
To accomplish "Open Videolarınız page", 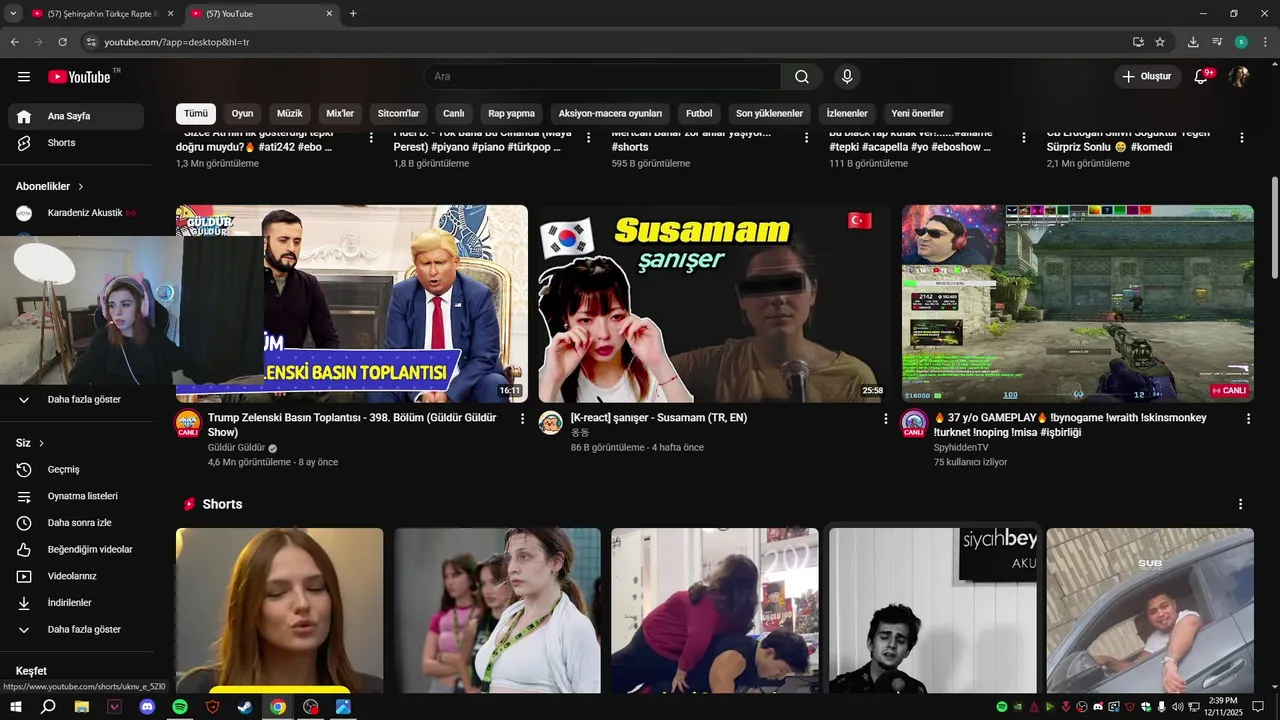I will coord(76,576).
